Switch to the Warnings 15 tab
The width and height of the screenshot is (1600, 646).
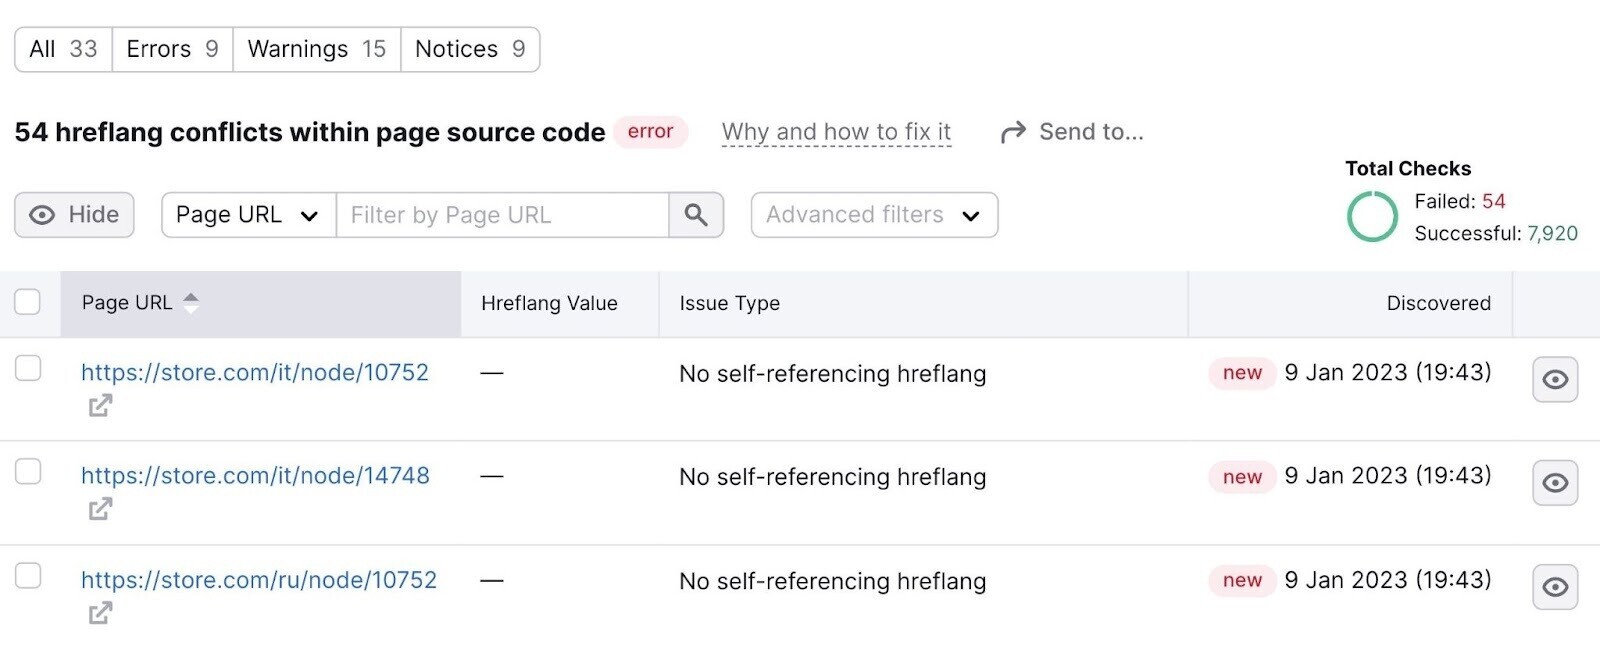pos(317,49)
